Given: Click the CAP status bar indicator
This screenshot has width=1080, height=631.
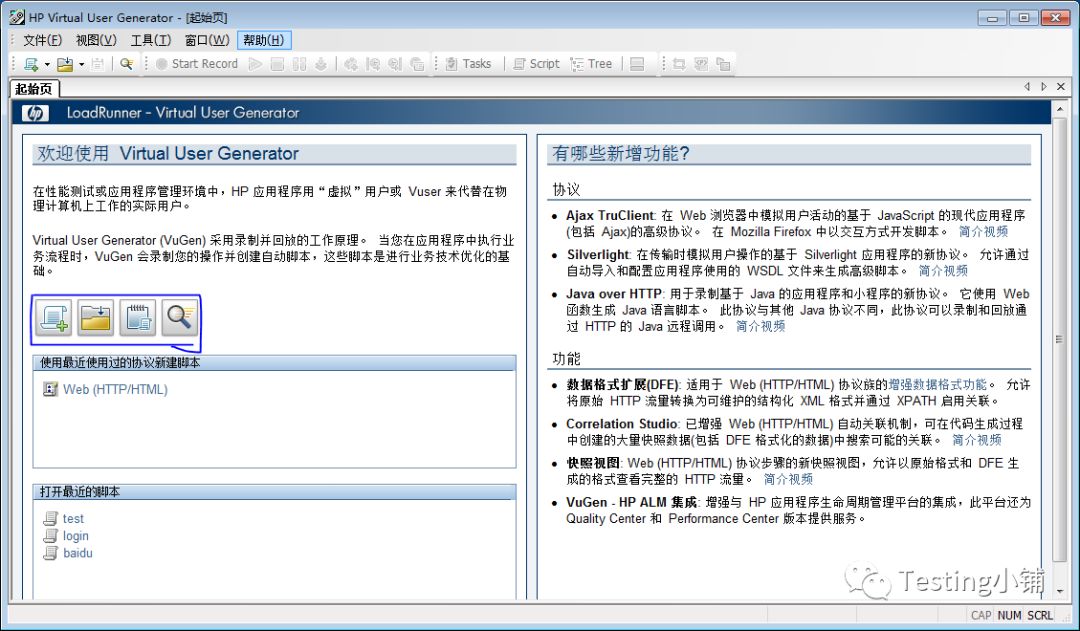Looking at the screenshot, I should pos(981,615).
